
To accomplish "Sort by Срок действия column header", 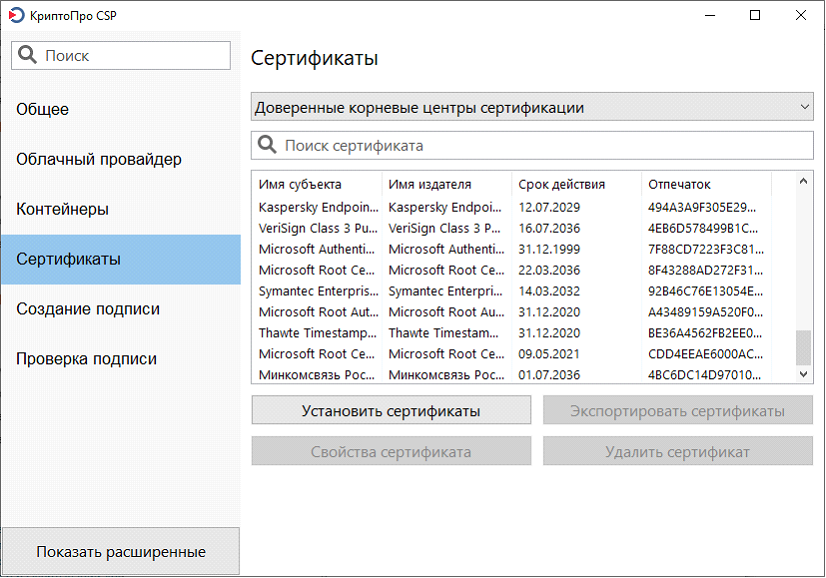I will pos(576,184).
